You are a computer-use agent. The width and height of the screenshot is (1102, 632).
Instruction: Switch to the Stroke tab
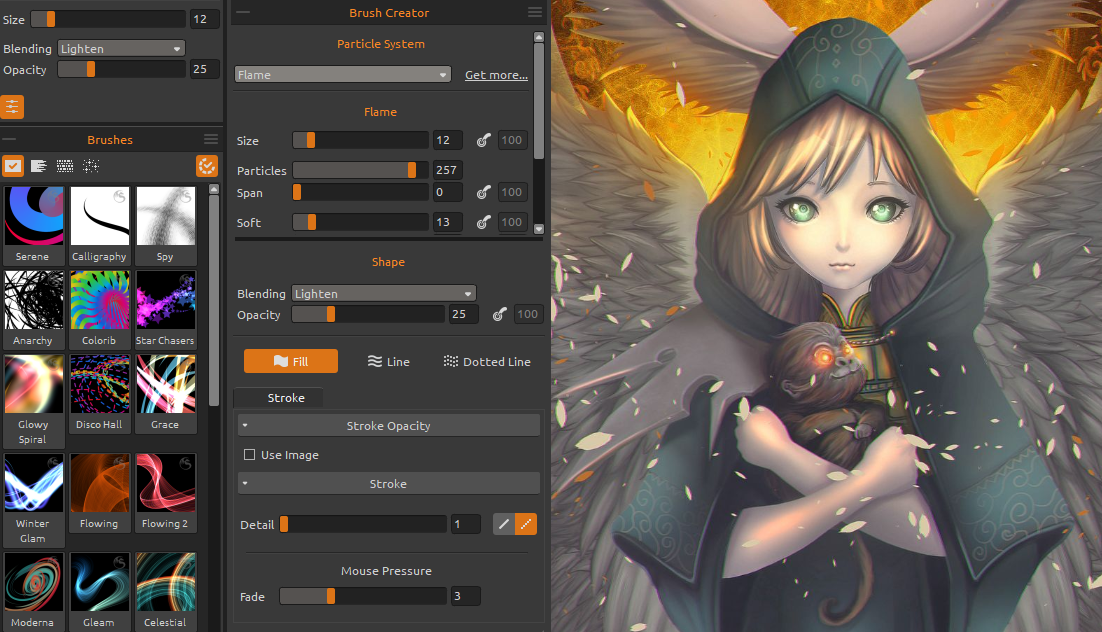tap(286, 398)
